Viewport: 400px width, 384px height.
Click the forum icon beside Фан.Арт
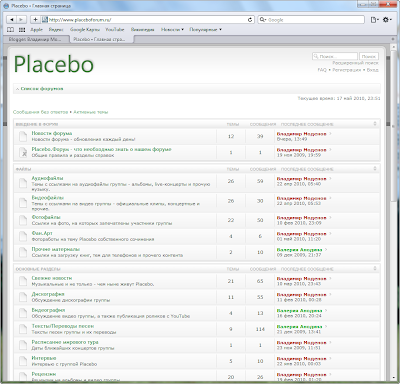tap(23, 236)
